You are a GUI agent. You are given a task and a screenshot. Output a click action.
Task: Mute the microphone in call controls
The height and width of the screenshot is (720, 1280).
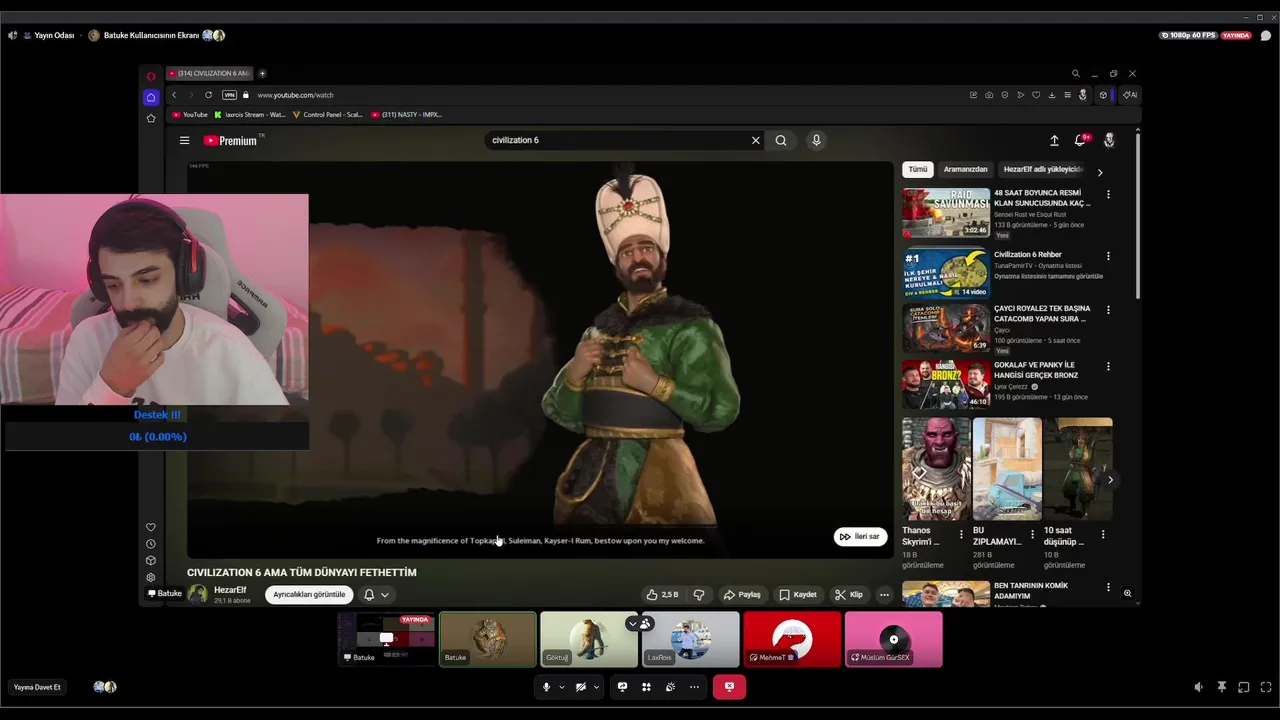[546, 687]
